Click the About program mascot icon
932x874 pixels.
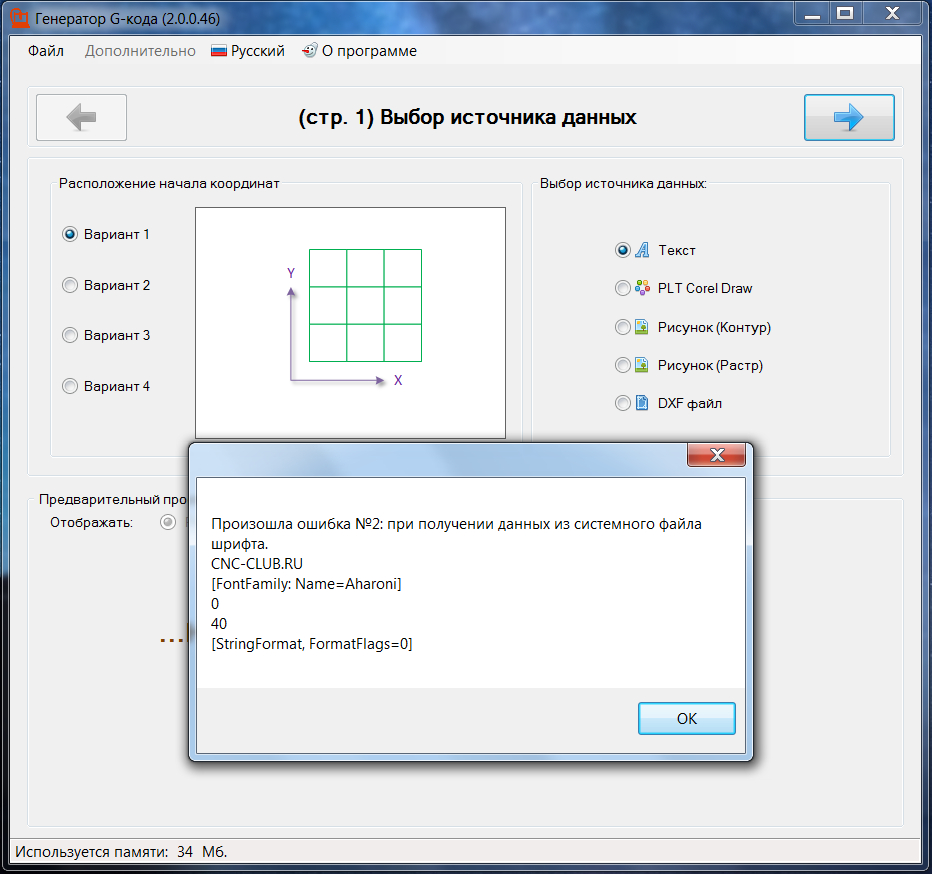point(310,51)
